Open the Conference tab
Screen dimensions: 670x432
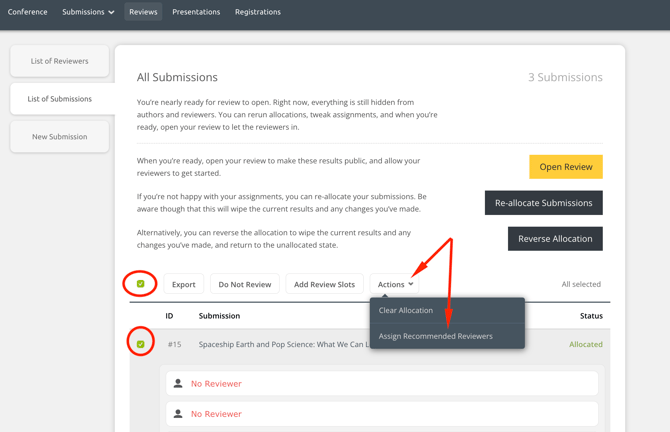point(28,12)
